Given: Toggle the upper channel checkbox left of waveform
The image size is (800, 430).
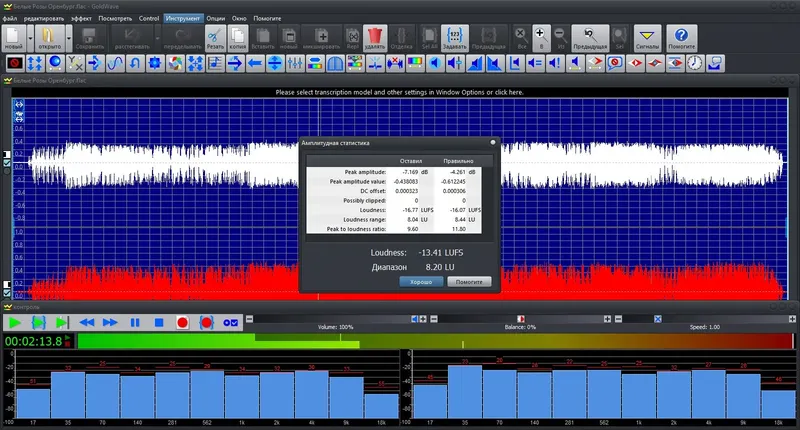Looking at the screenshot, I should click(6, 162).
